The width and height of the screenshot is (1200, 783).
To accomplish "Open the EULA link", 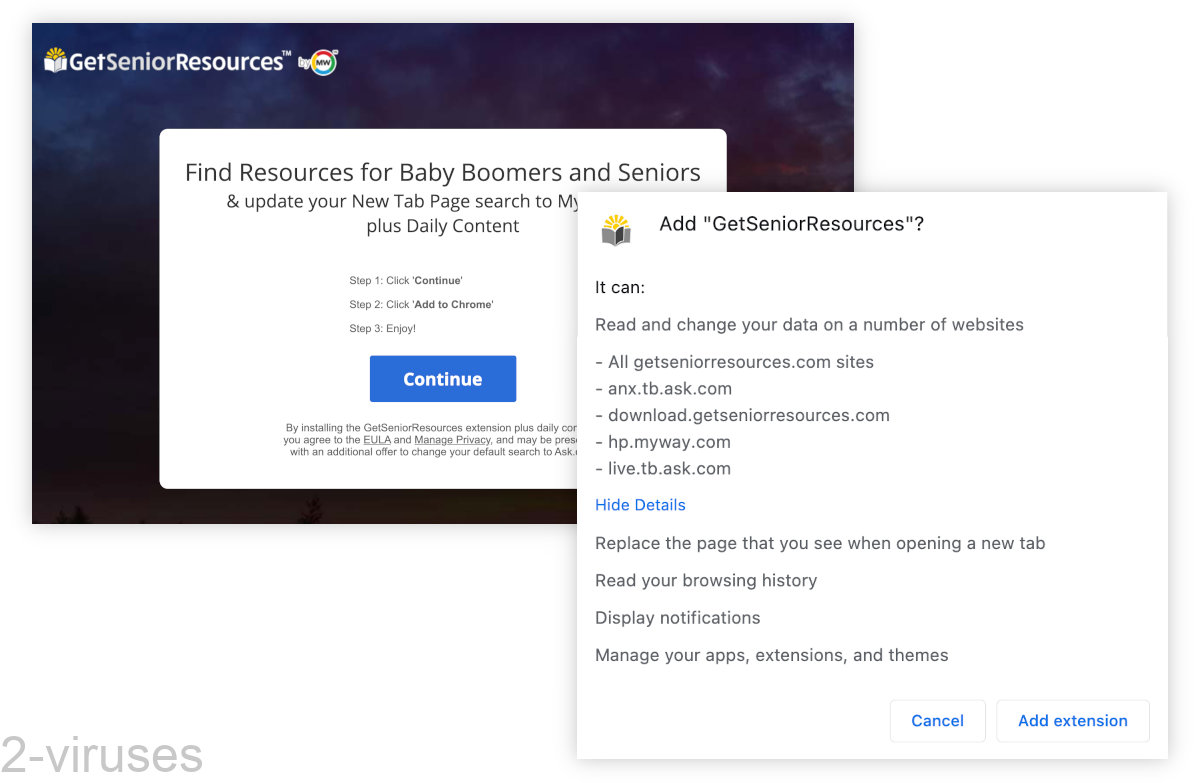I will (x=377, y=439).
